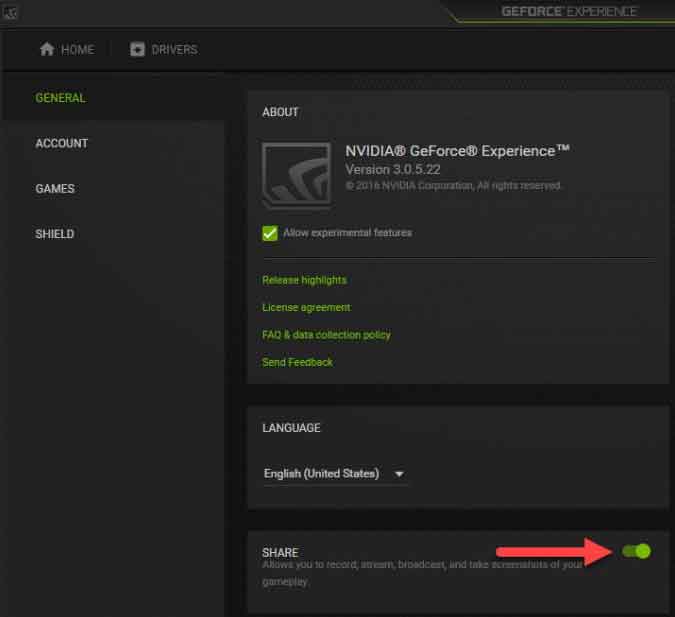Open FAQ & data collection policy link

[326, 335]
